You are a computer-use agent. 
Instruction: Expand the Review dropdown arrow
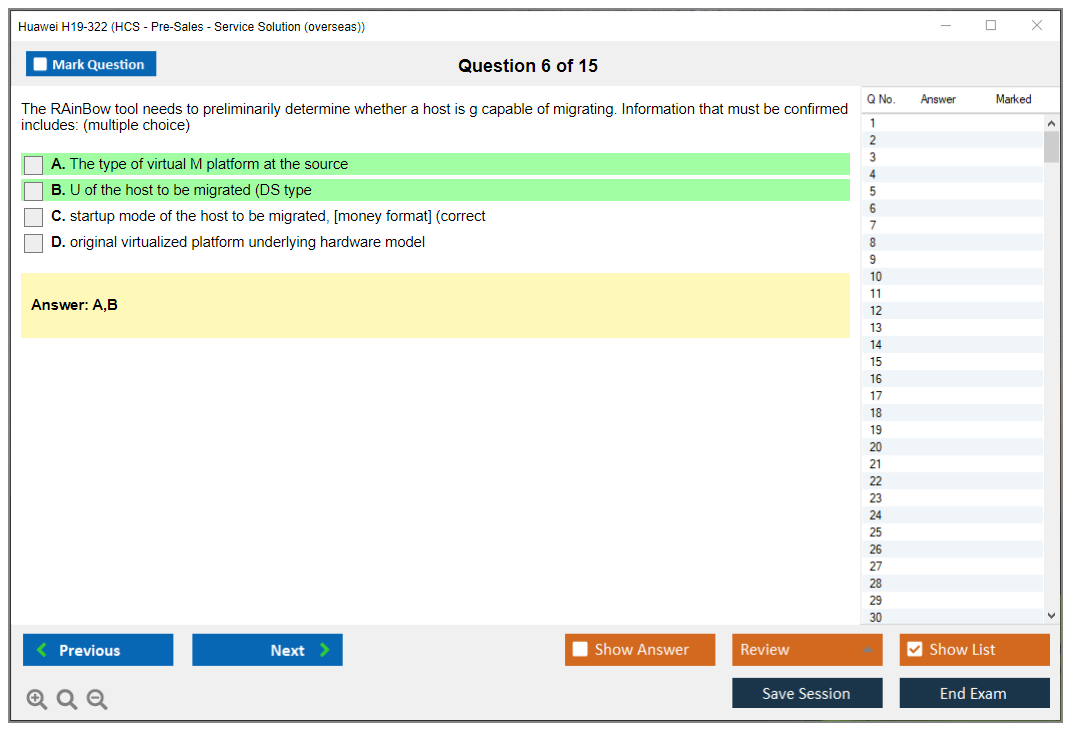866,650
